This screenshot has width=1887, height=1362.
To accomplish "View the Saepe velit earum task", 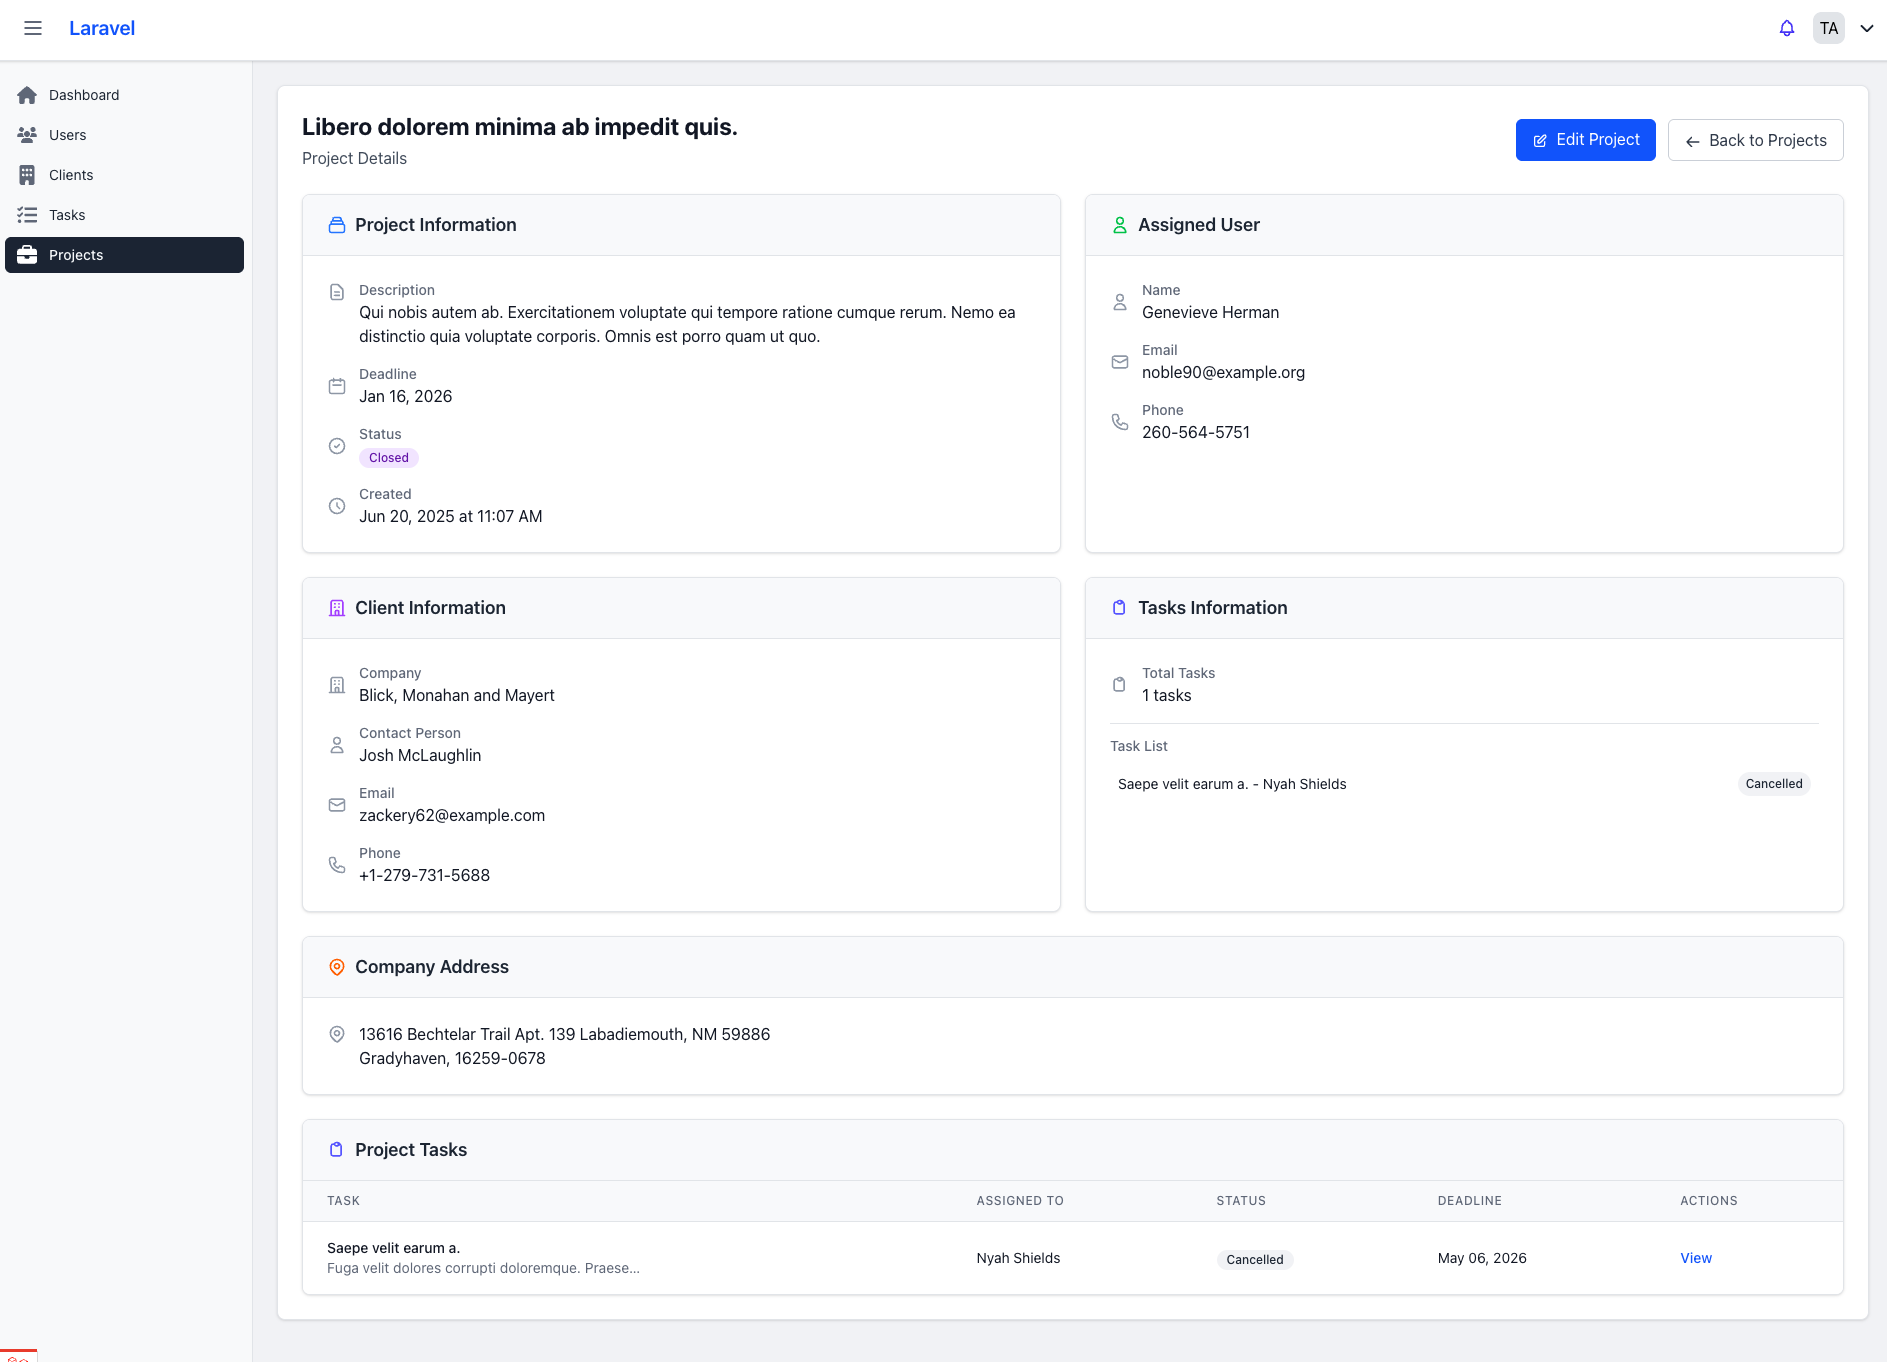I will coord(1695,1258).
